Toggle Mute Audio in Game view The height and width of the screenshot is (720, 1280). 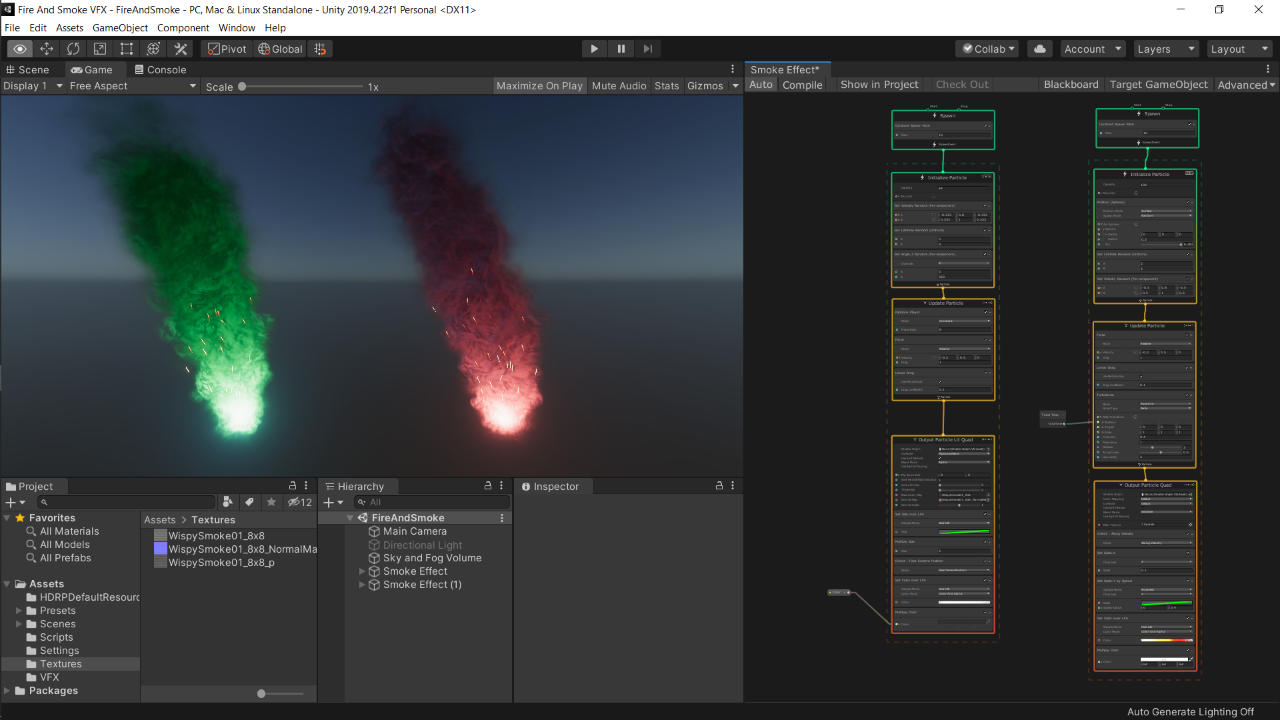(619, 86)
